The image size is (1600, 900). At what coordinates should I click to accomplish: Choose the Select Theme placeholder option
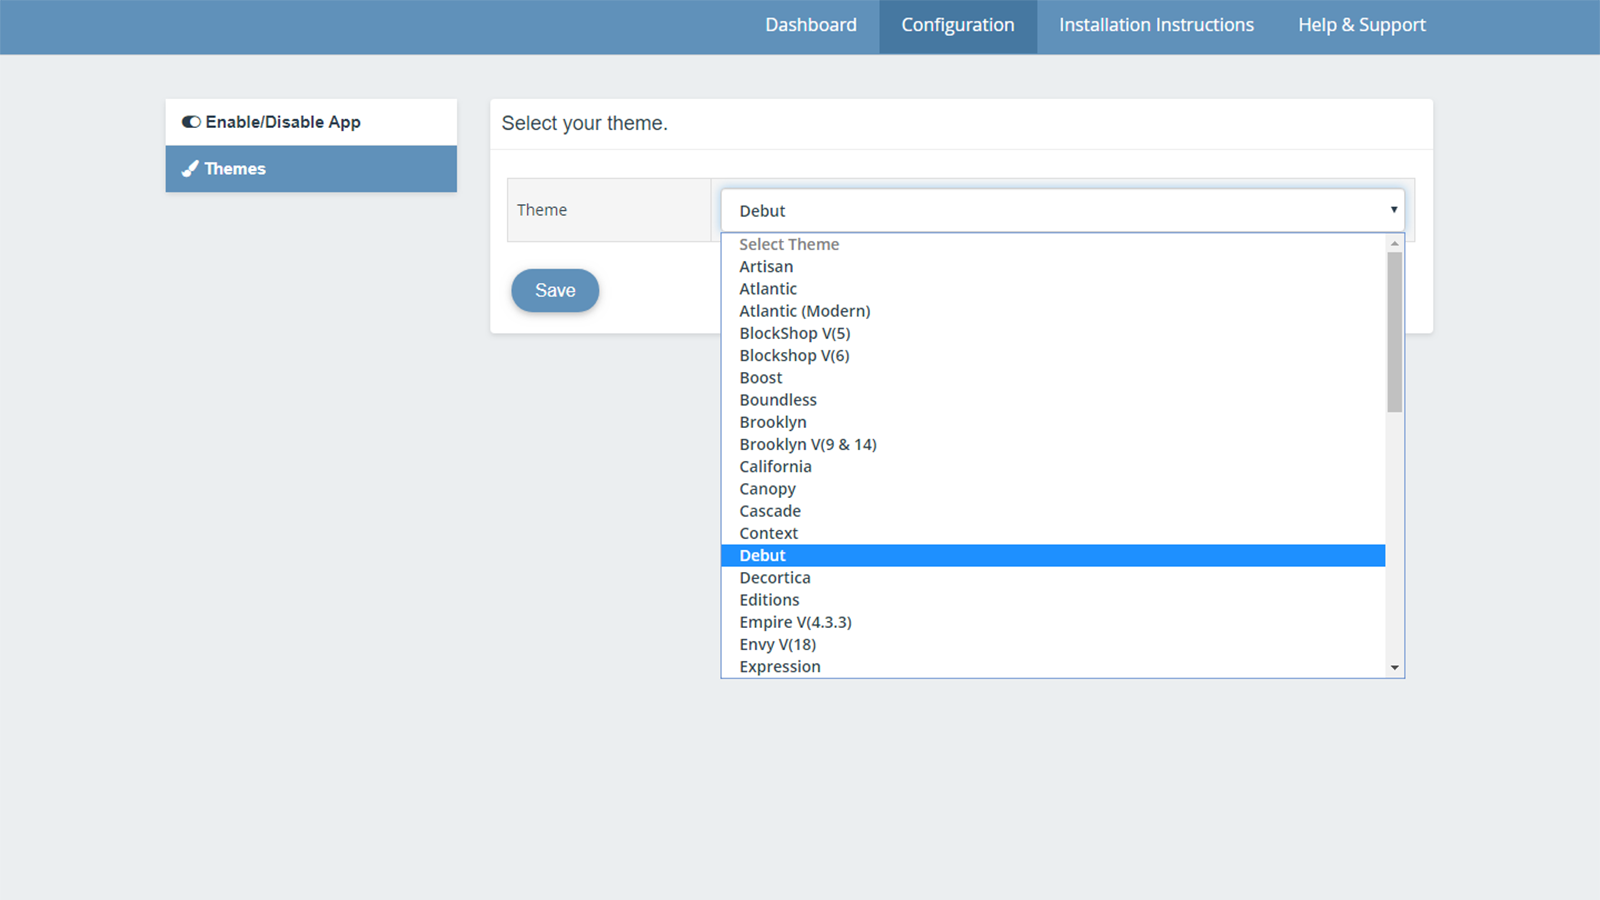click(1053, 244)
